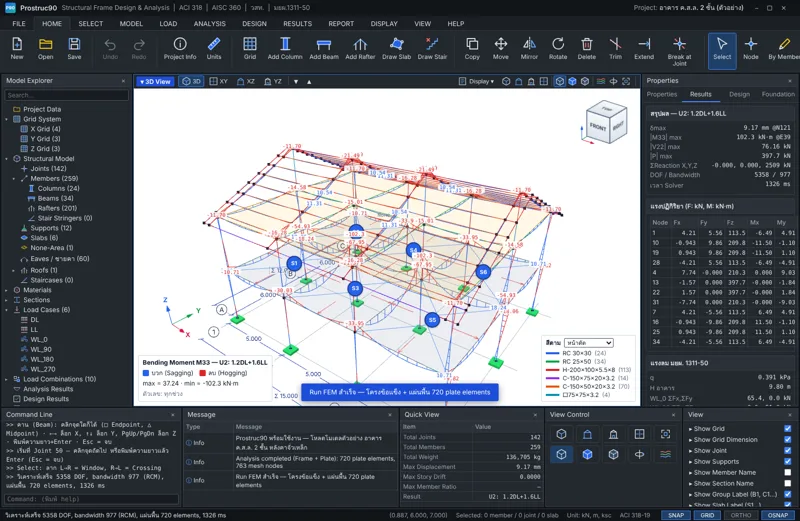Collapse the Load Cases (6) node

[7, 310]
